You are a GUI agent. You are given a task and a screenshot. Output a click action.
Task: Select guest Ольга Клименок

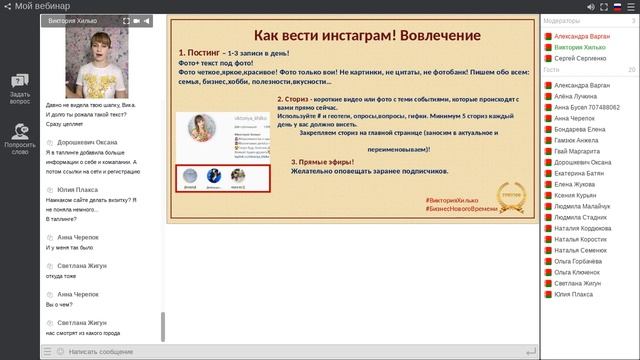coord(577,273)
